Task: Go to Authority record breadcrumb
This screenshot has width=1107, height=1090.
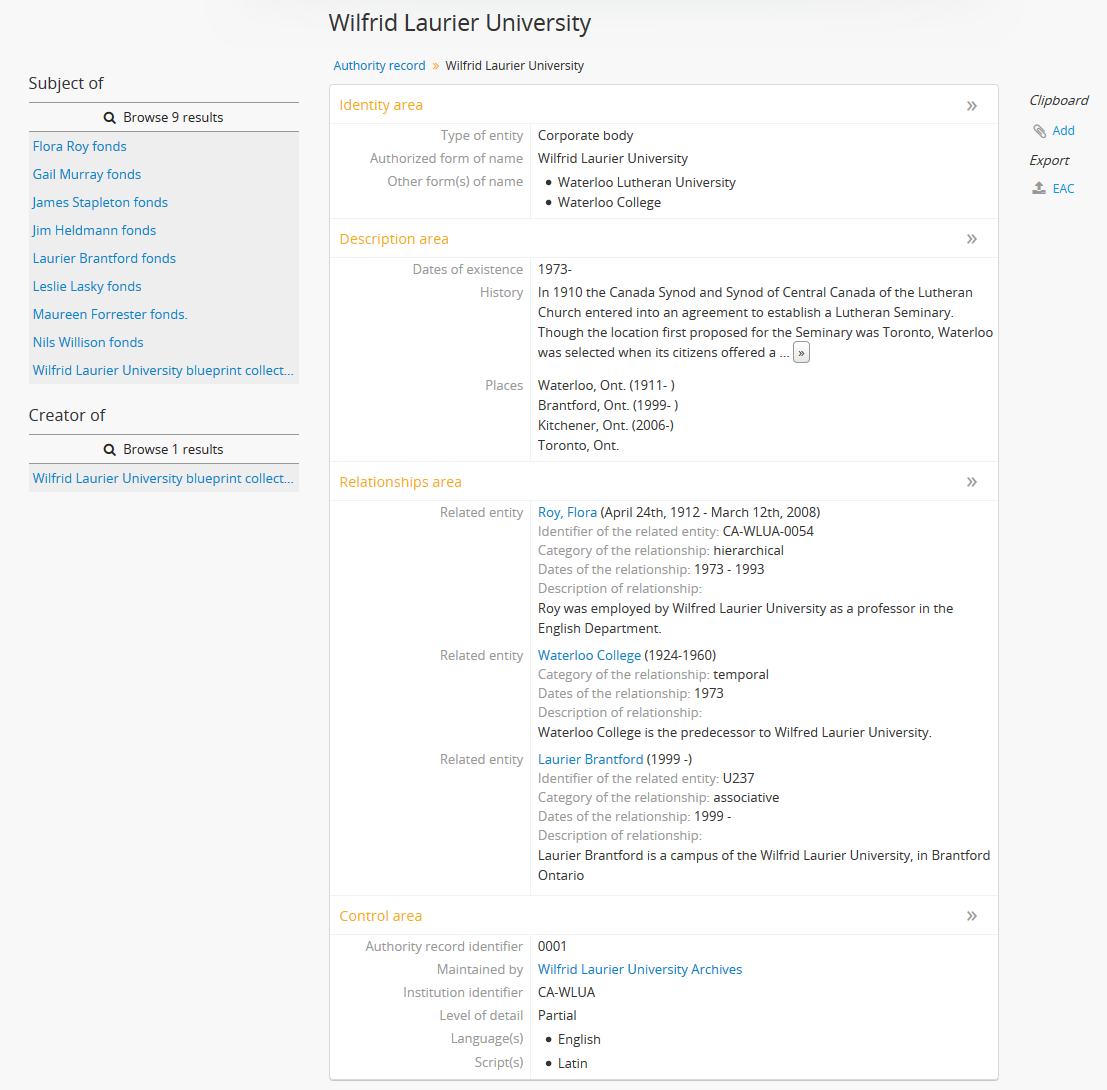Action: [379, 66]
